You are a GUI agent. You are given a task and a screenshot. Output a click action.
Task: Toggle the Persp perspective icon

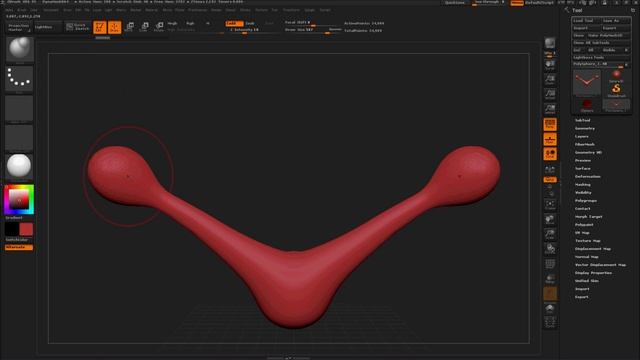[x=550, y=124]
